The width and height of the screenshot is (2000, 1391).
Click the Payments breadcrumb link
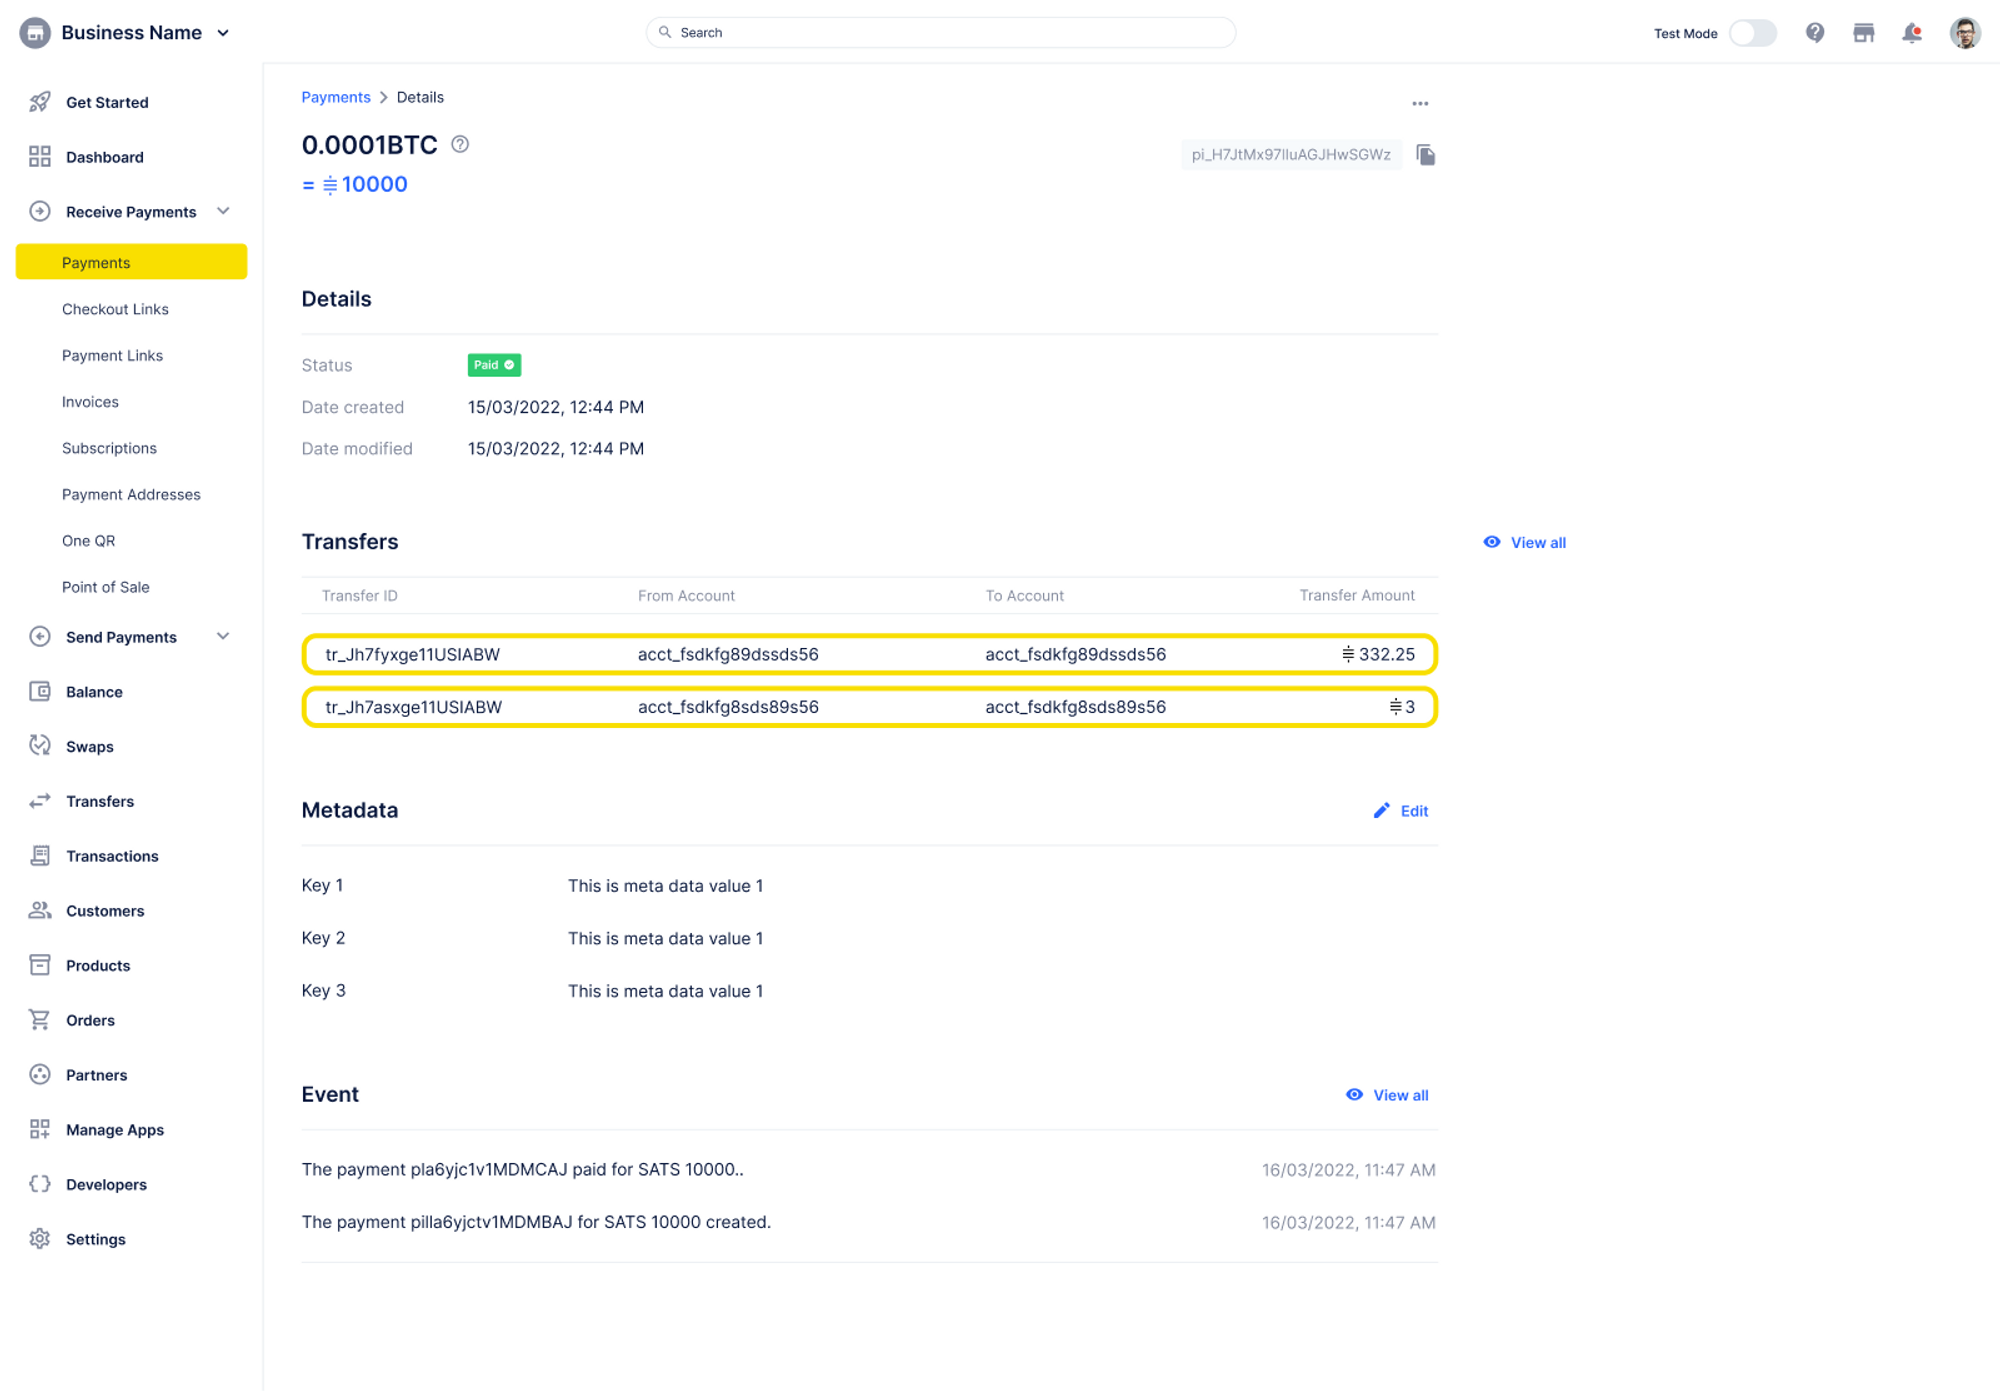click(x=335, y=97)
